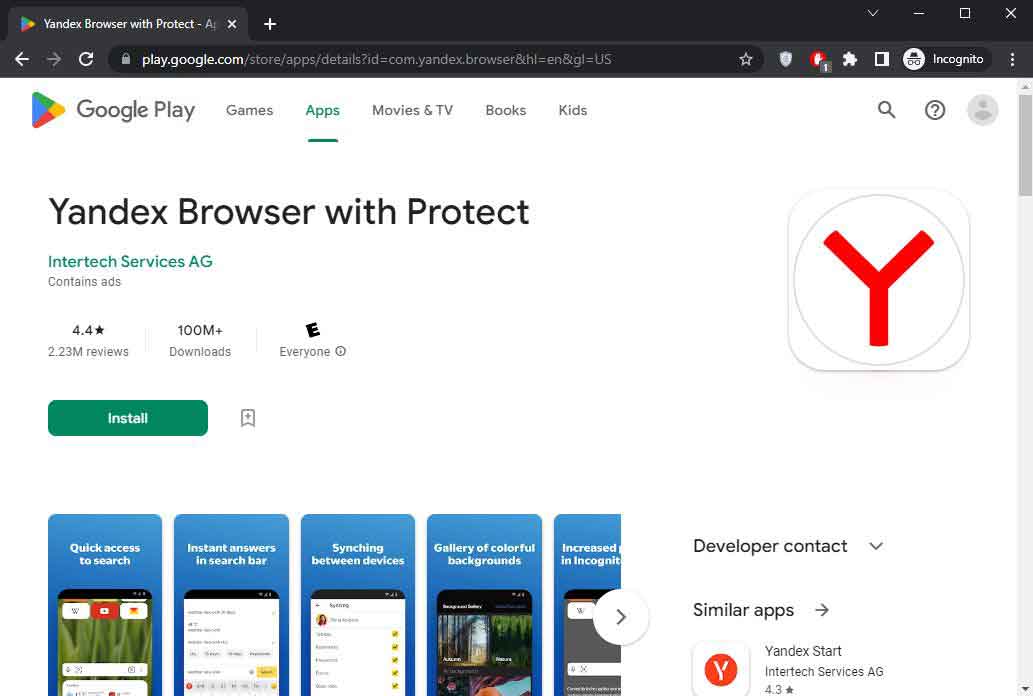Screen dimensions: 1033x696
Task: Open a new browser tab
Action: click(269, 24)
